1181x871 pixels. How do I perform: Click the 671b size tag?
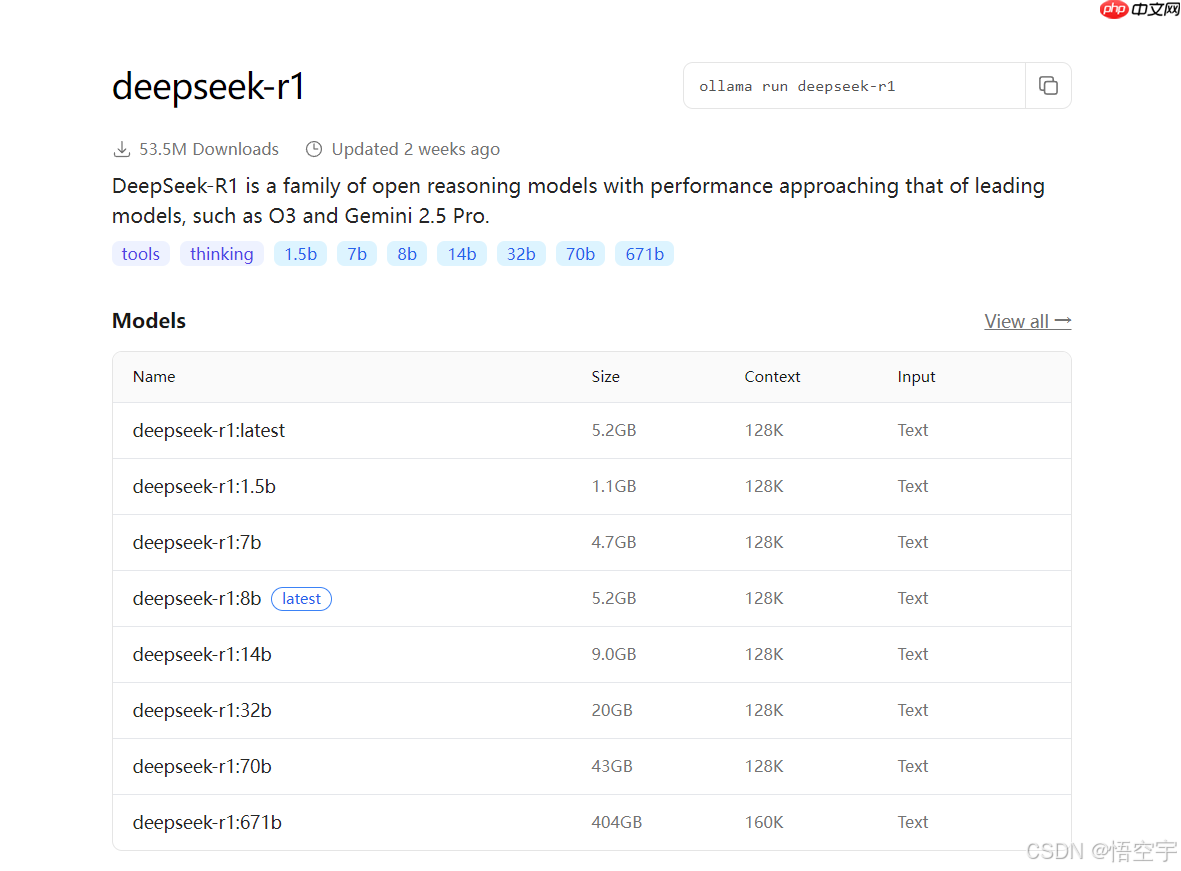pos(644,254)
